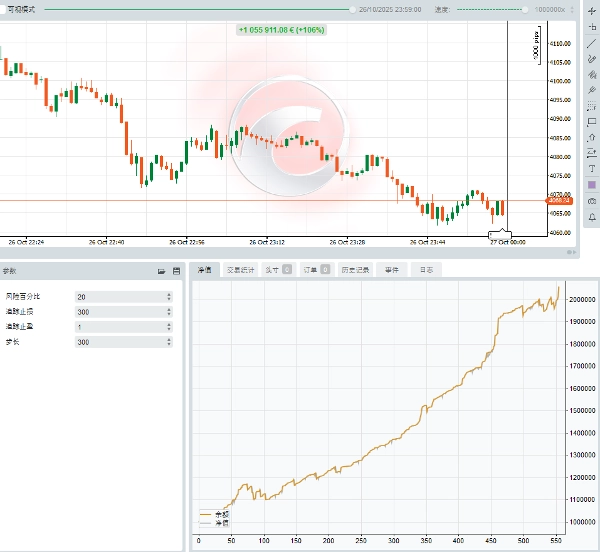
Task: Open the 订单 orders tab
Action: pyautogui.click(x=317, y=270)
